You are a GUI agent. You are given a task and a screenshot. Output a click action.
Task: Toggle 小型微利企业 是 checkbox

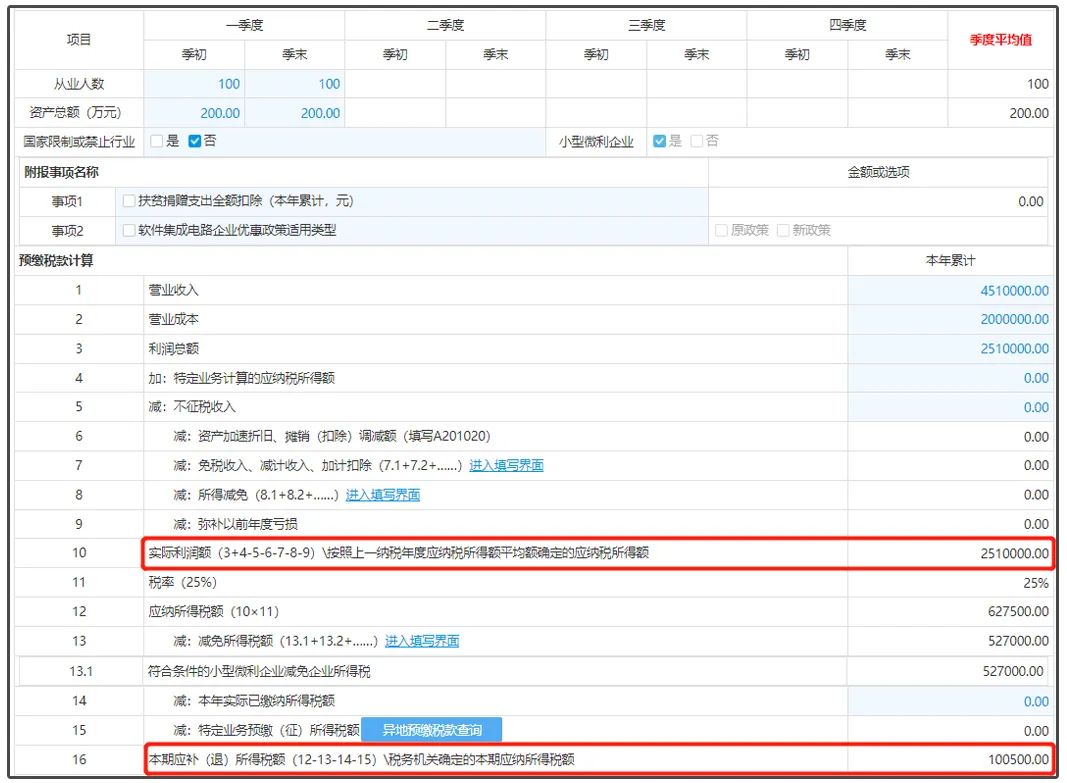[659, 141]
